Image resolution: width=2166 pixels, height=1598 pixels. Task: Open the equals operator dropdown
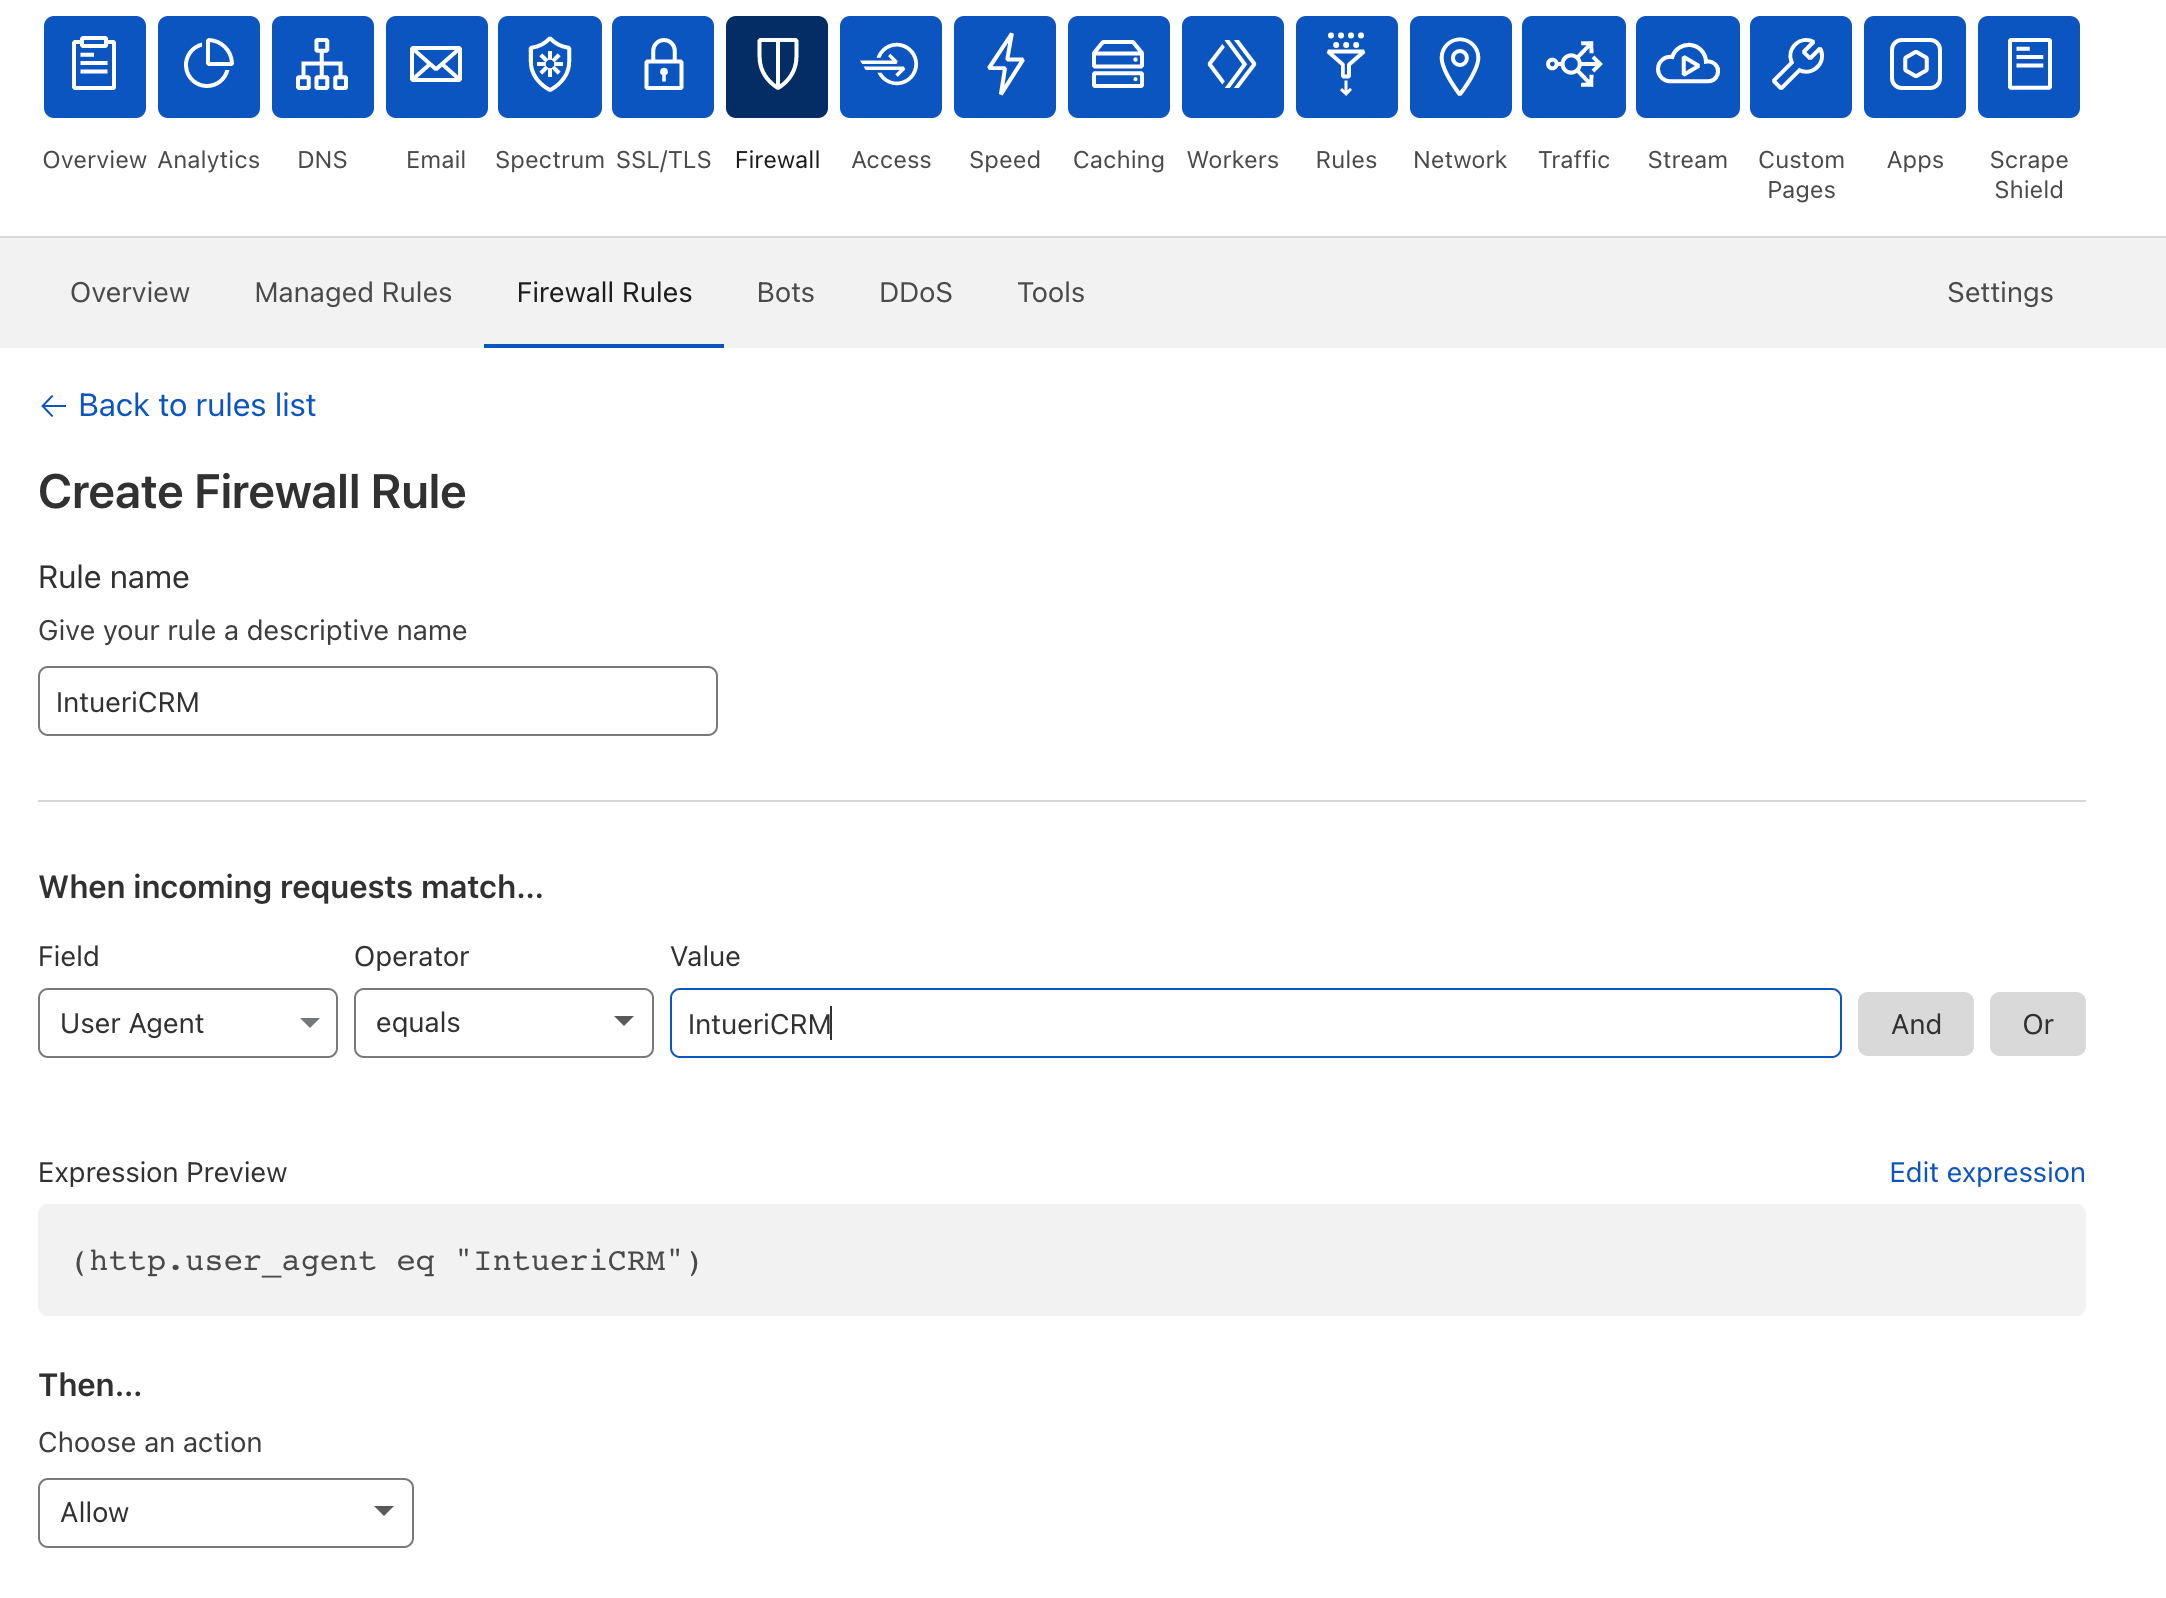click(503, 1023)
